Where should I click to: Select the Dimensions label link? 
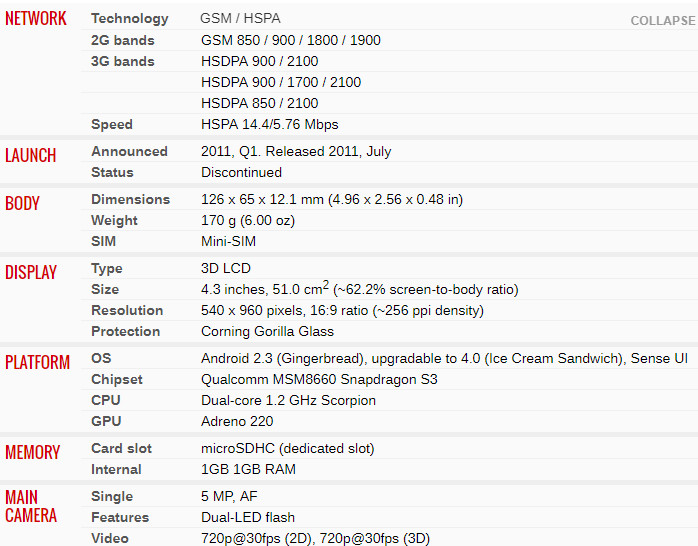[130, 200]
